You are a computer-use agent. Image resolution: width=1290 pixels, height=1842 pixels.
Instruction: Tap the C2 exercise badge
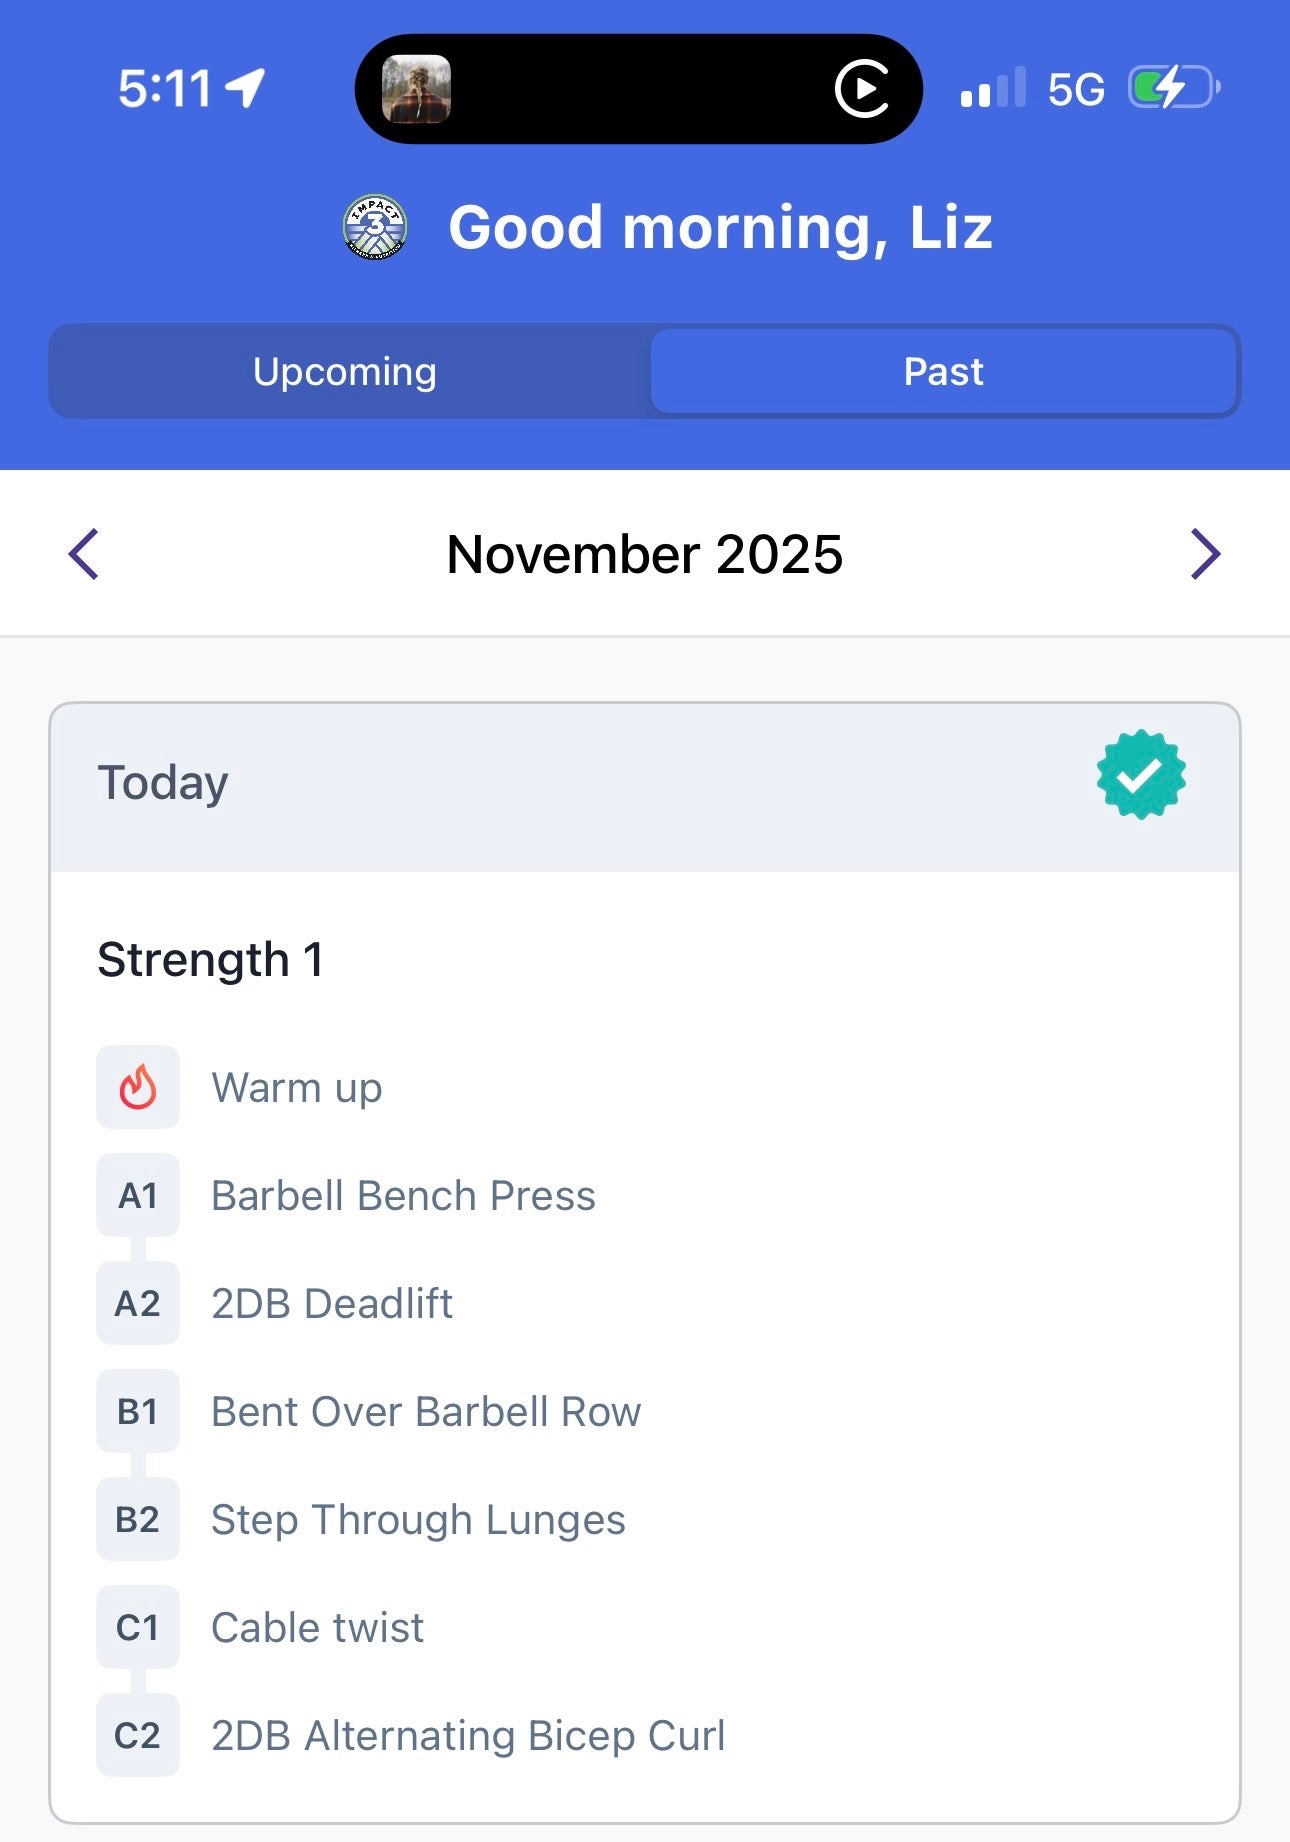pos(138,1735)
